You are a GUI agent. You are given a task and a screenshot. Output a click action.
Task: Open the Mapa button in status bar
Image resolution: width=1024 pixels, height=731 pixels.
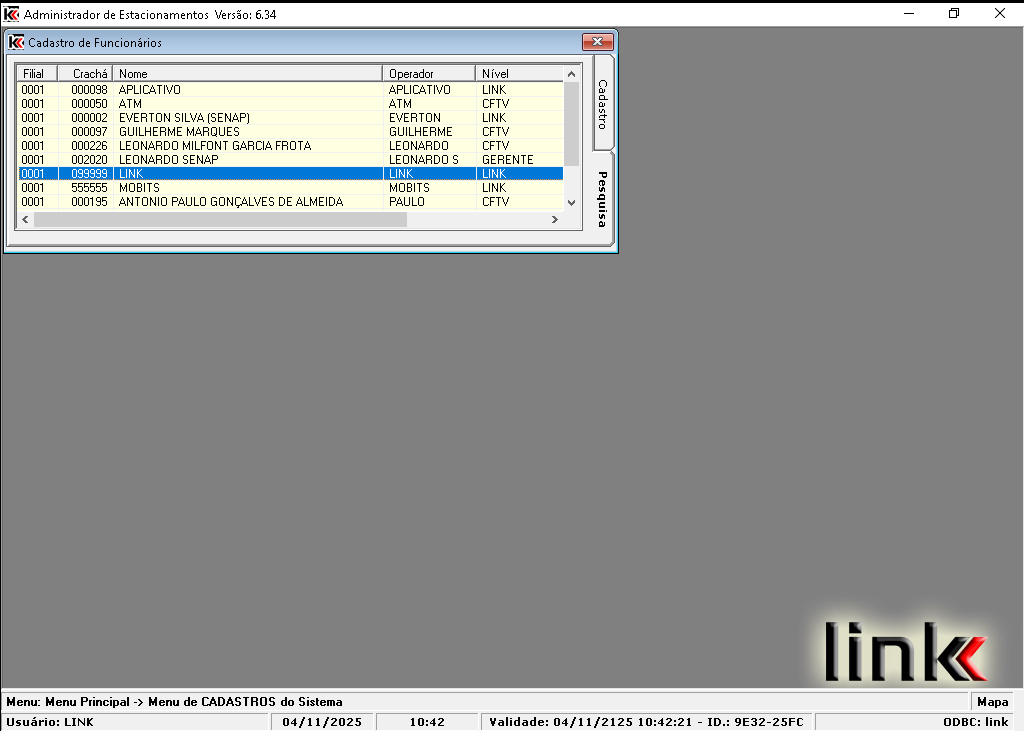pos(992,702)
